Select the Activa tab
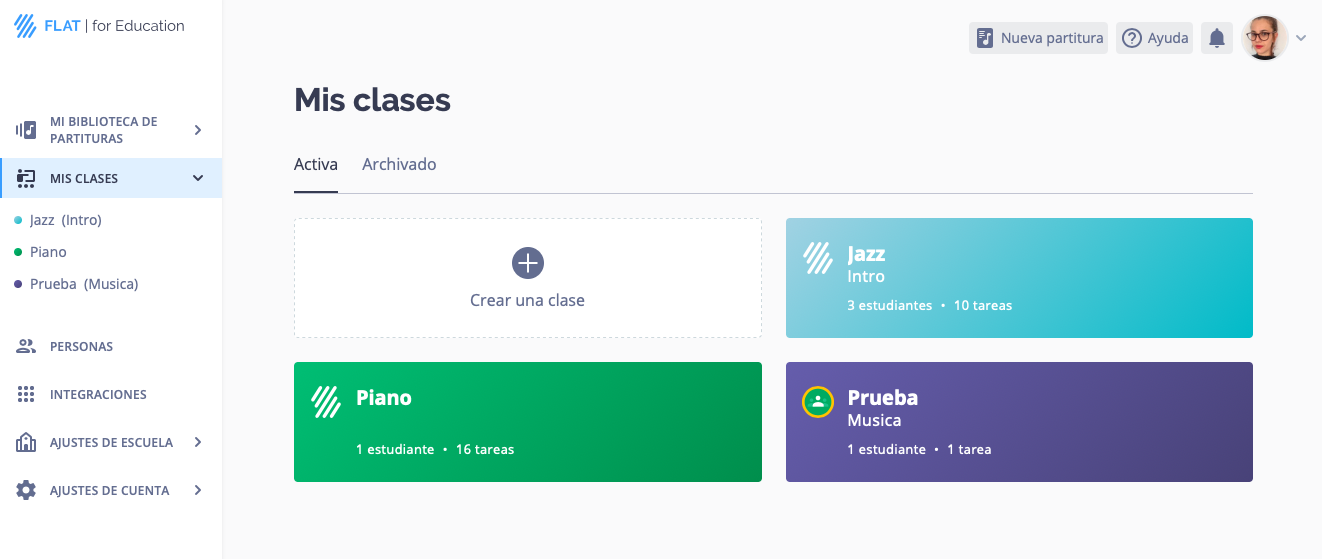Viewport: 1322px width, 559px height. 315,164
